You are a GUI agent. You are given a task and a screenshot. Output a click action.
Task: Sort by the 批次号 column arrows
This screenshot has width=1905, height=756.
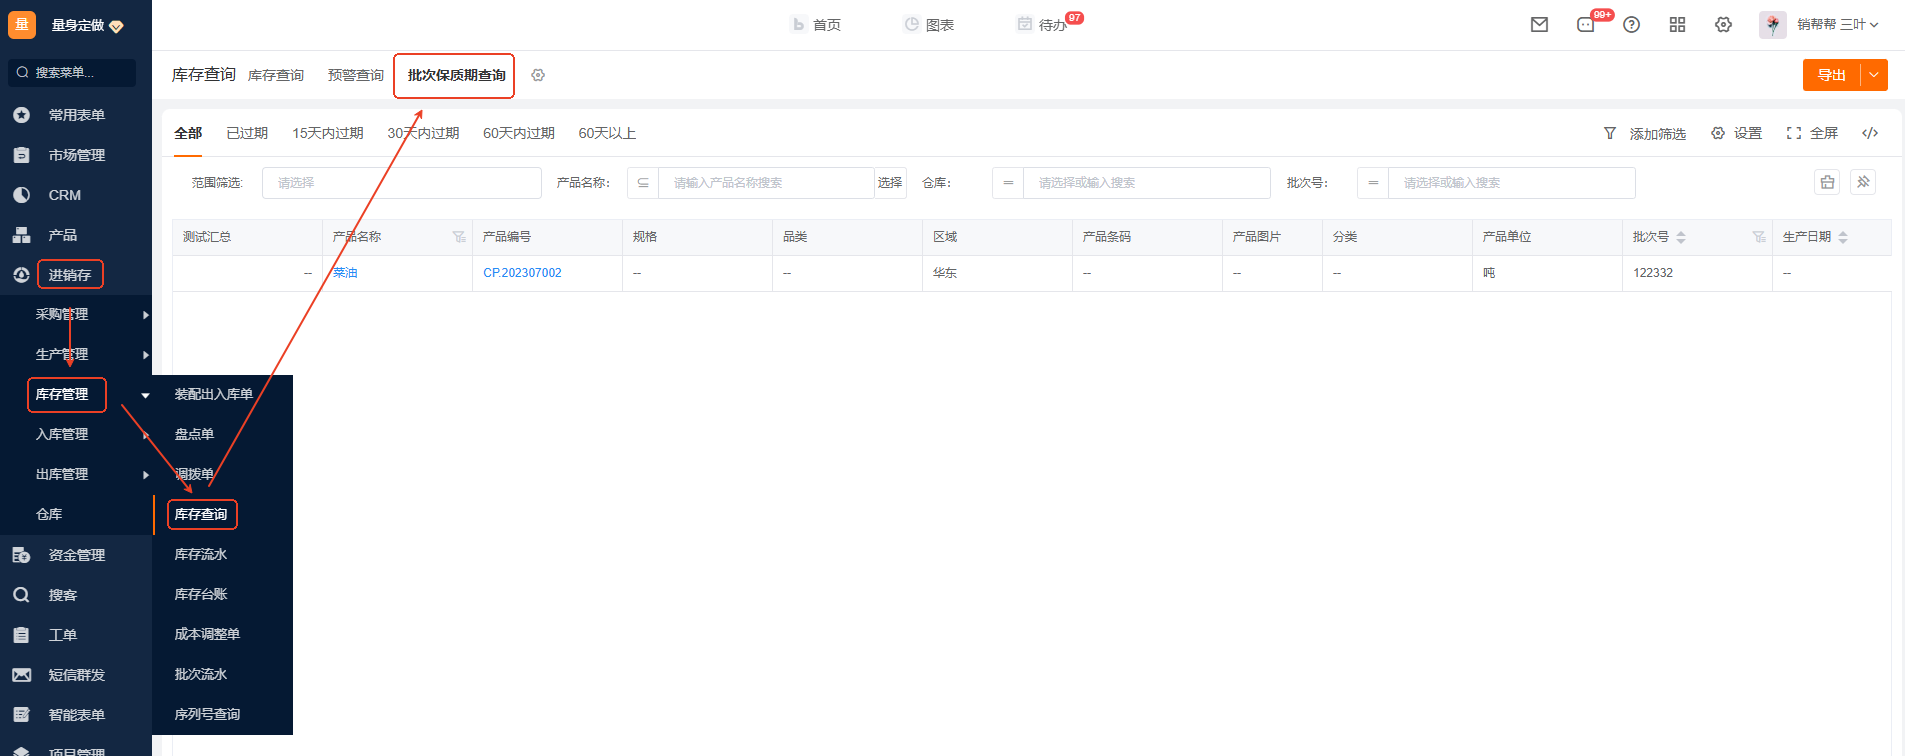coord(1681,237)
